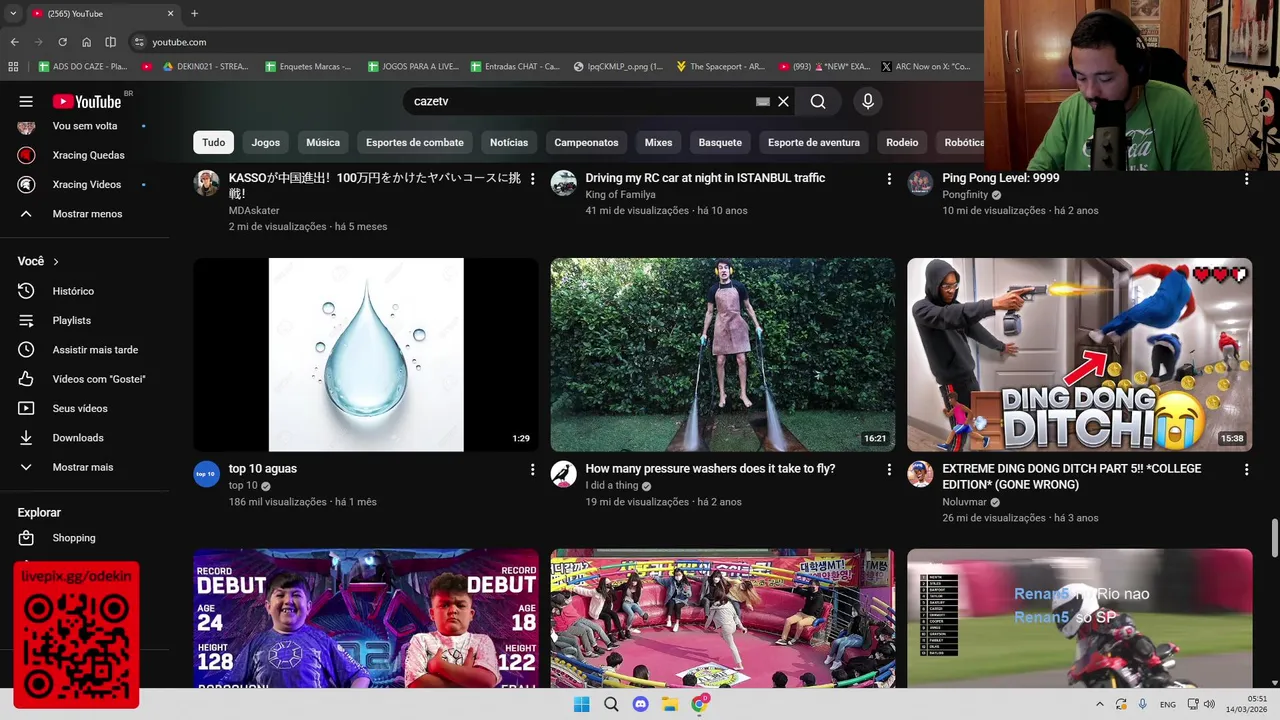This screenshot has height=720, width=1280.
Task: Click the top 10 channel avatar
Action: tap(206, 474)
